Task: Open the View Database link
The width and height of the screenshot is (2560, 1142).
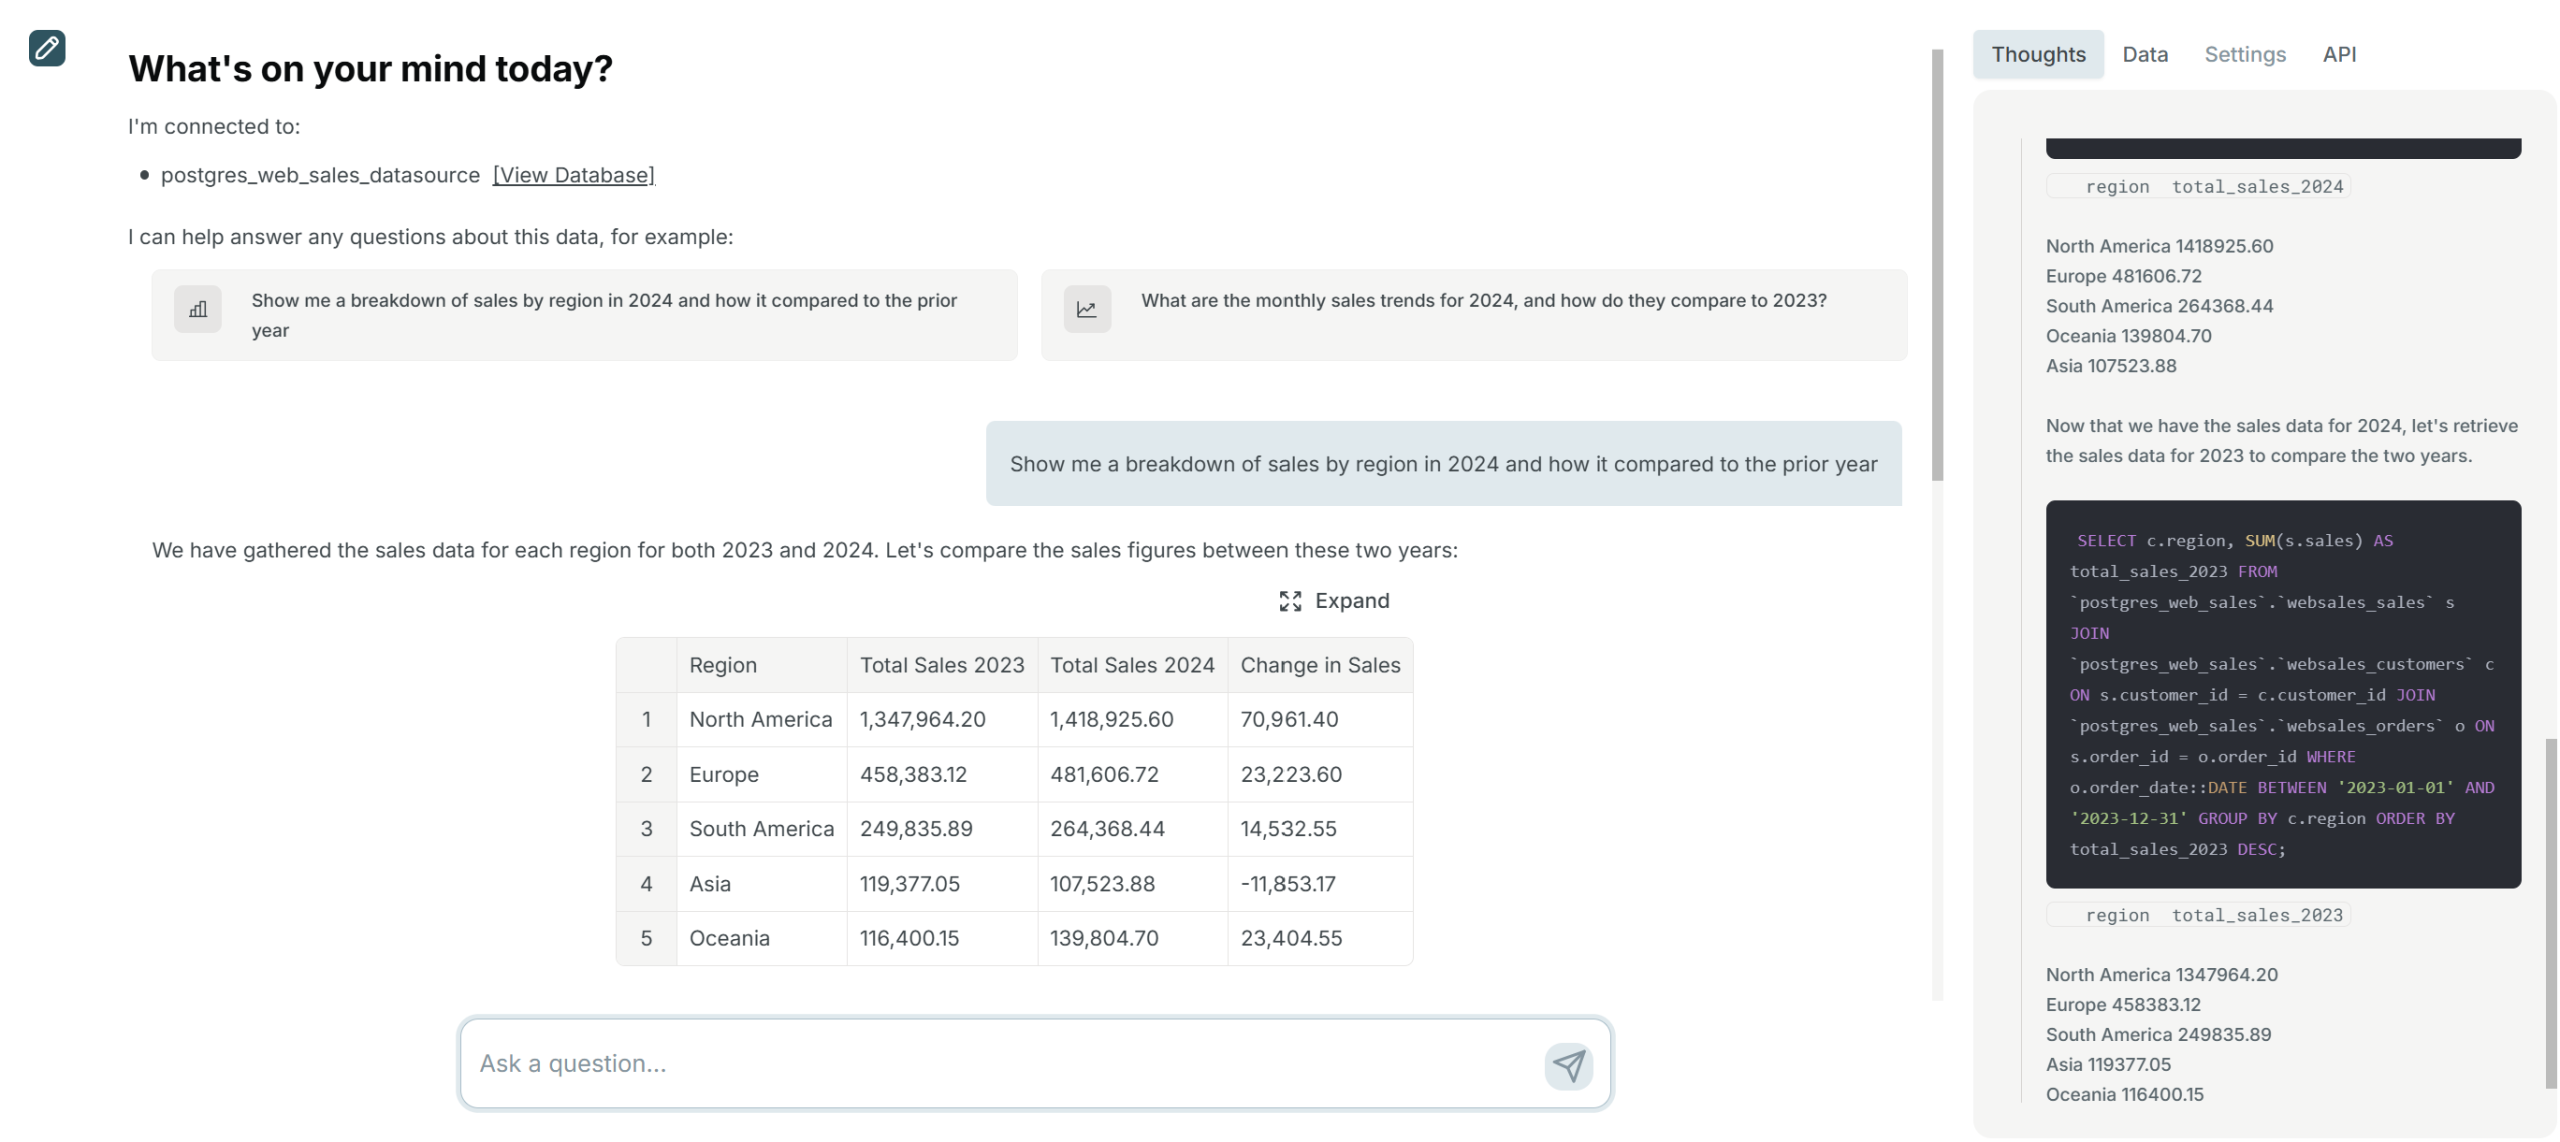Action: click(x=573, y=175)
